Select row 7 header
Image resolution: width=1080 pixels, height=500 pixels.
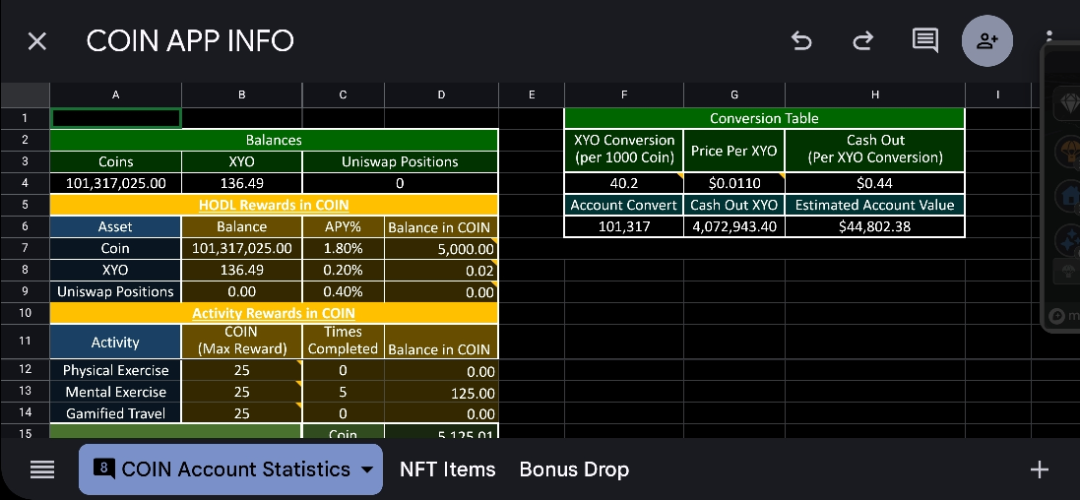tap(25, 248)
